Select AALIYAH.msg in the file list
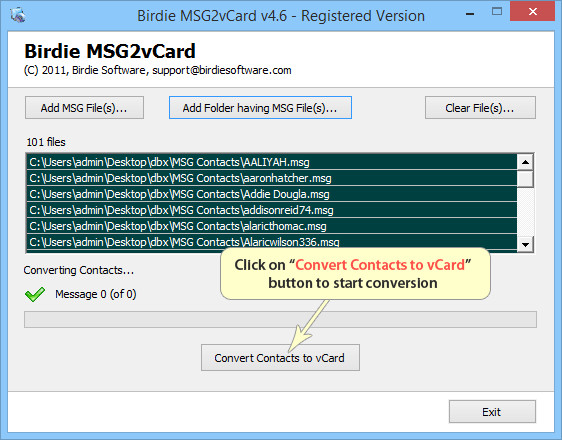Image resolution: width=562 pixels, height=440 pixels. click(x=272, y=162)
